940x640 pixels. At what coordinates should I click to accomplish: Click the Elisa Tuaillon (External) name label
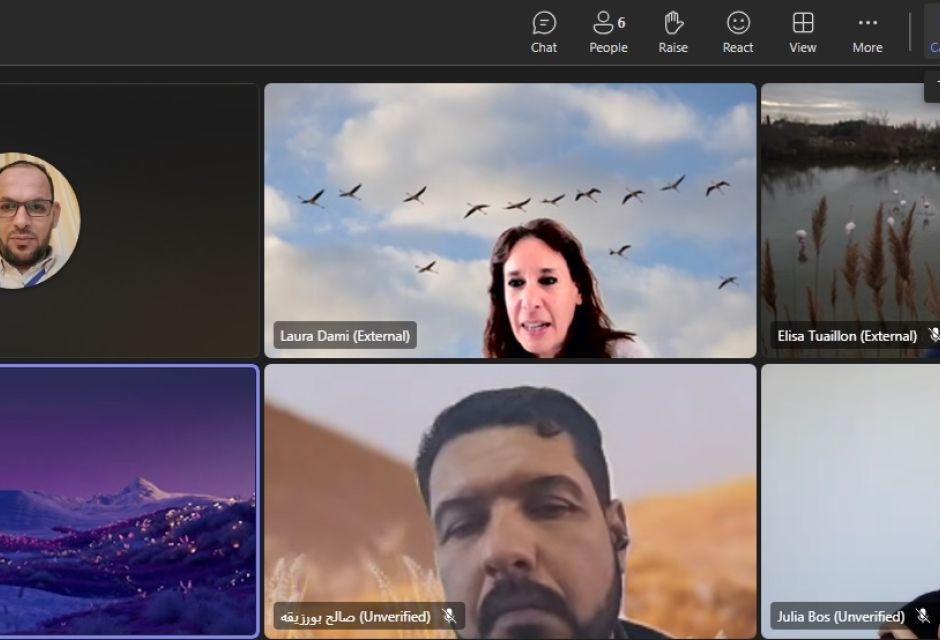(846, 336)
